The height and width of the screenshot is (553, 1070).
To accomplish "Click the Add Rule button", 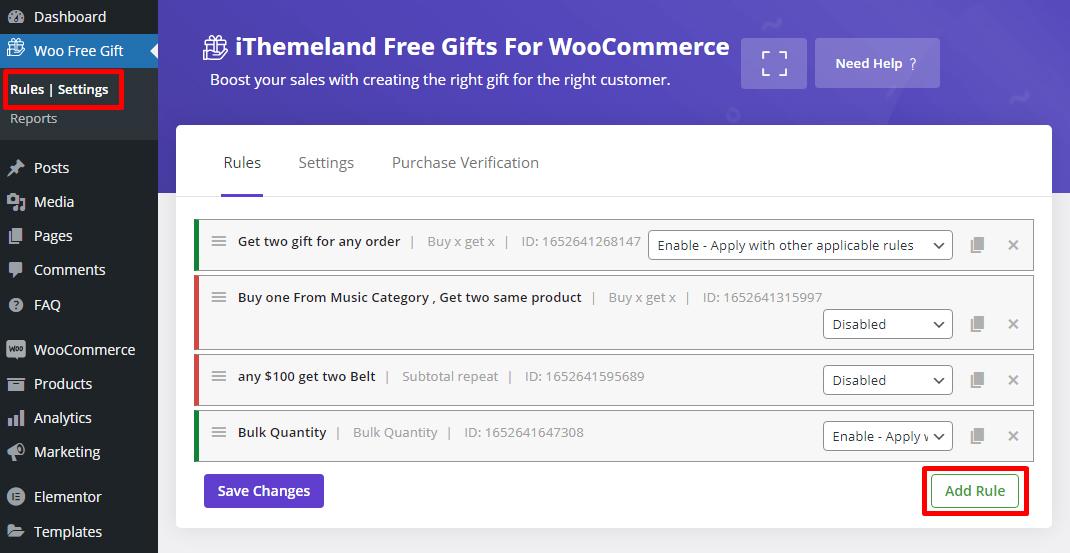I will click(x=974, y=491).
